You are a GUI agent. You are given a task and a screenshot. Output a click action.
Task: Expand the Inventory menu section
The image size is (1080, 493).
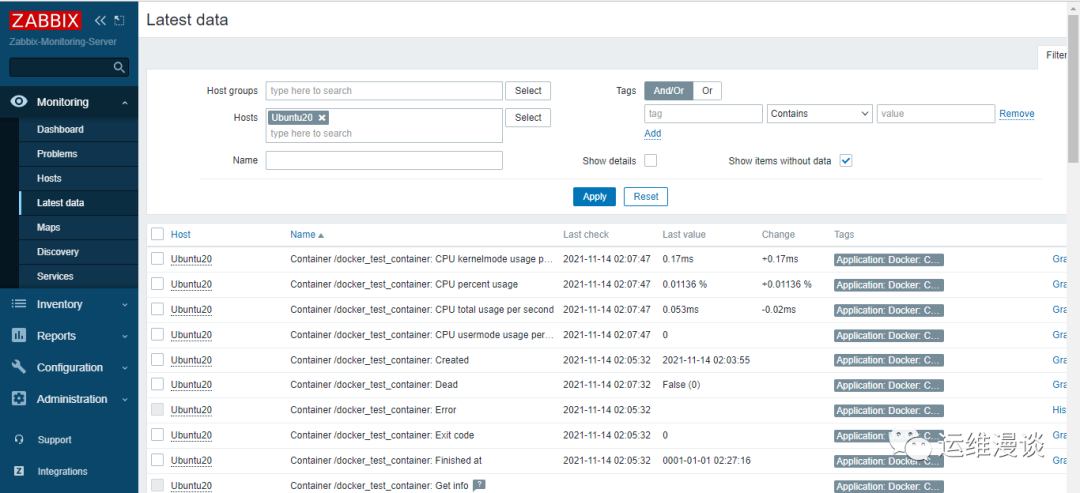125,304
